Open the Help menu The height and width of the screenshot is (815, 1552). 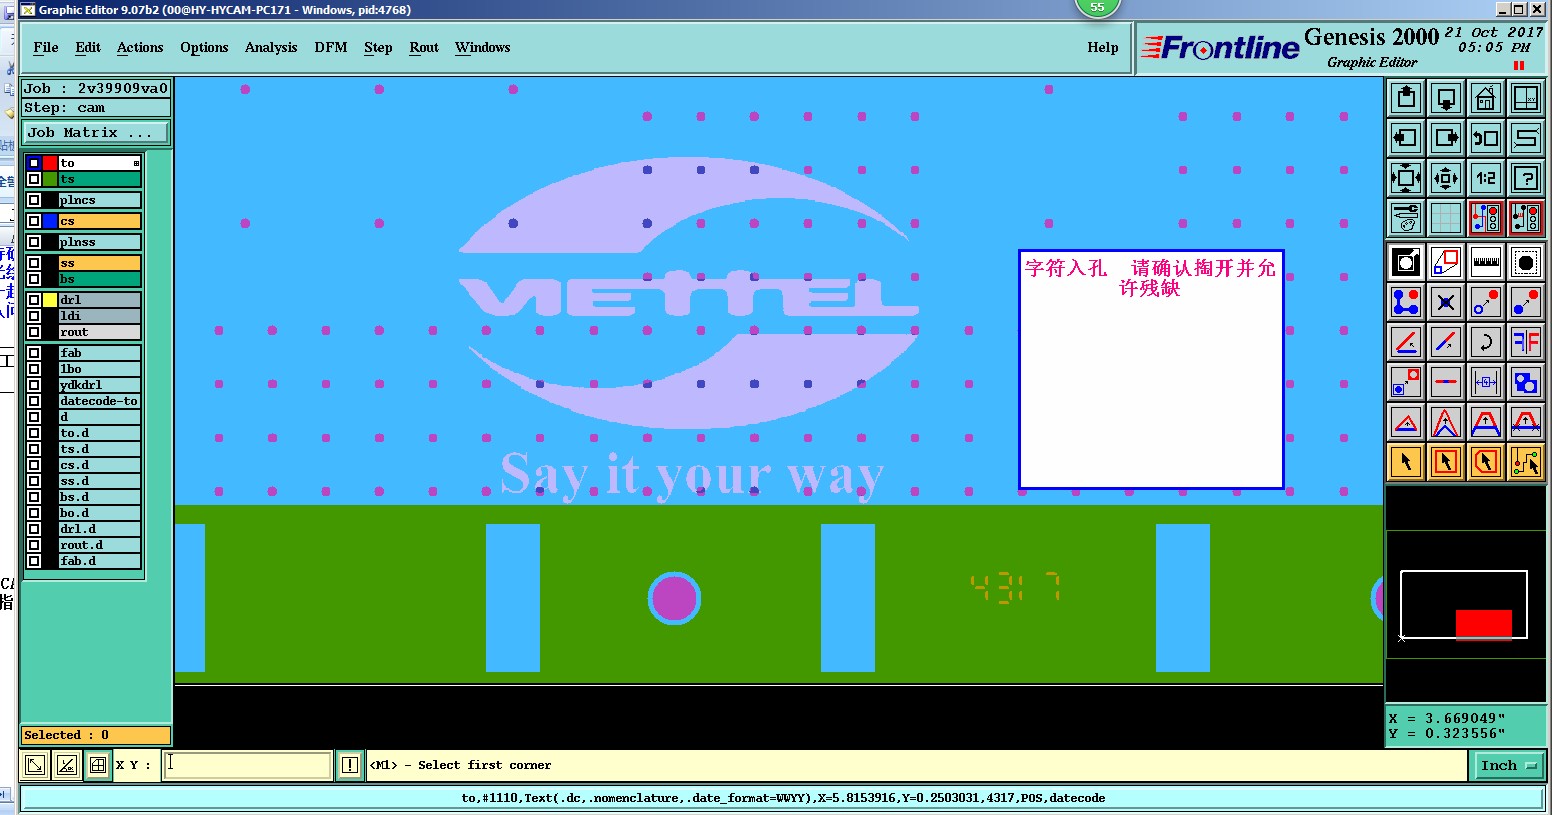pos(1103,47)
